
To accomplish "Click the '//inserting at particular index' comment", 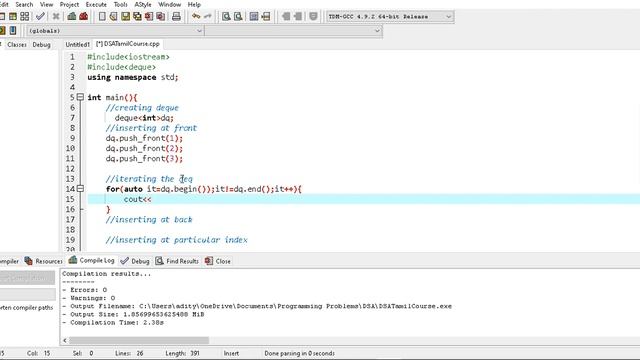I will (176, 240).
